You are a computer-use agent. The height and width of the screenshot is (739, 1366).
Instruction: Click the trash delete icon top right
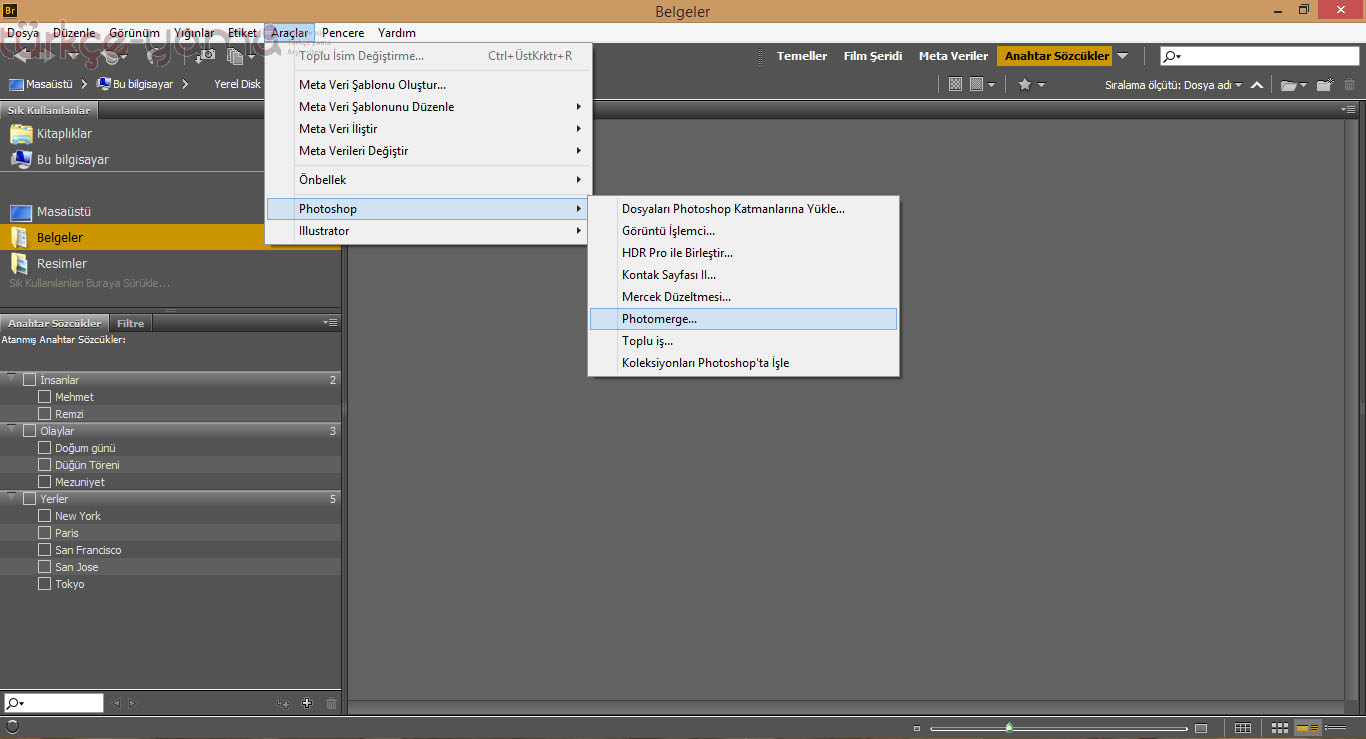coord(1350,85)
